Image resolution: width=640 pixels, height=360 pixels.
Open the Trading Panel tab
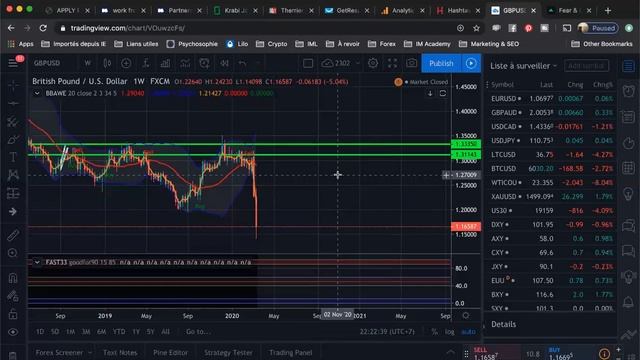[x=291, y=352]
